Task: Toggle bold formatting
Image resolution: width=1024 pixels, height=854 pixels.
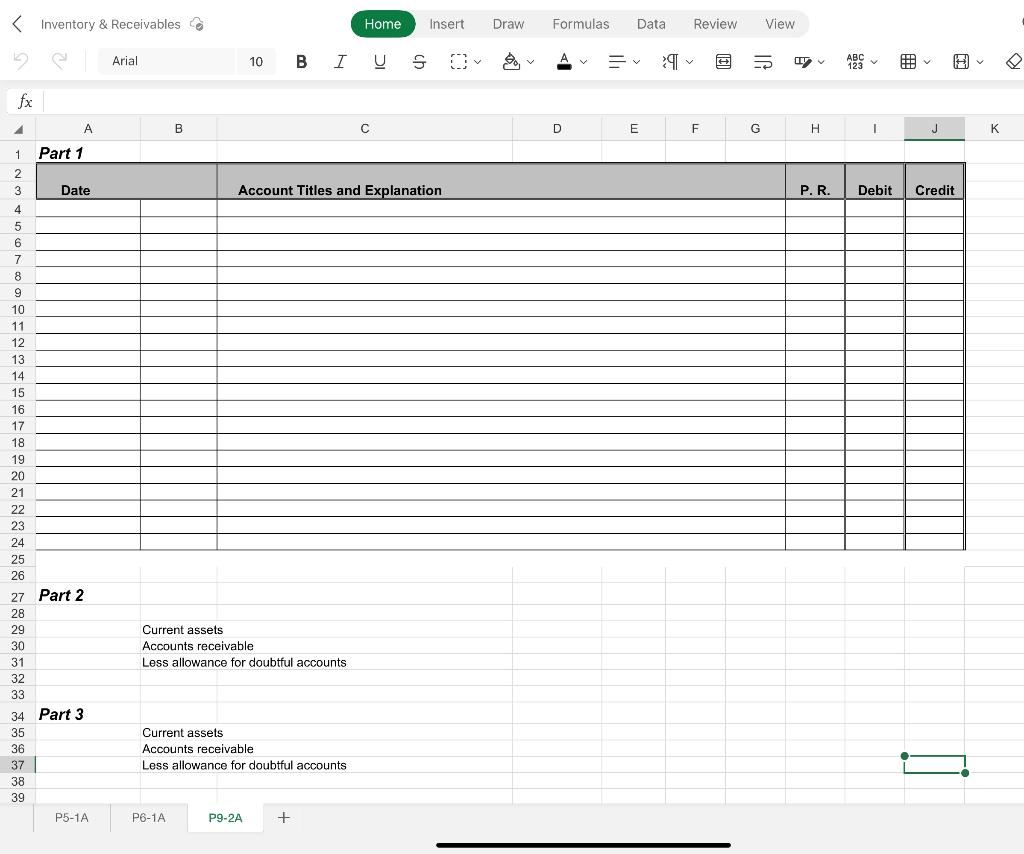Action: (x=301, y=61)
